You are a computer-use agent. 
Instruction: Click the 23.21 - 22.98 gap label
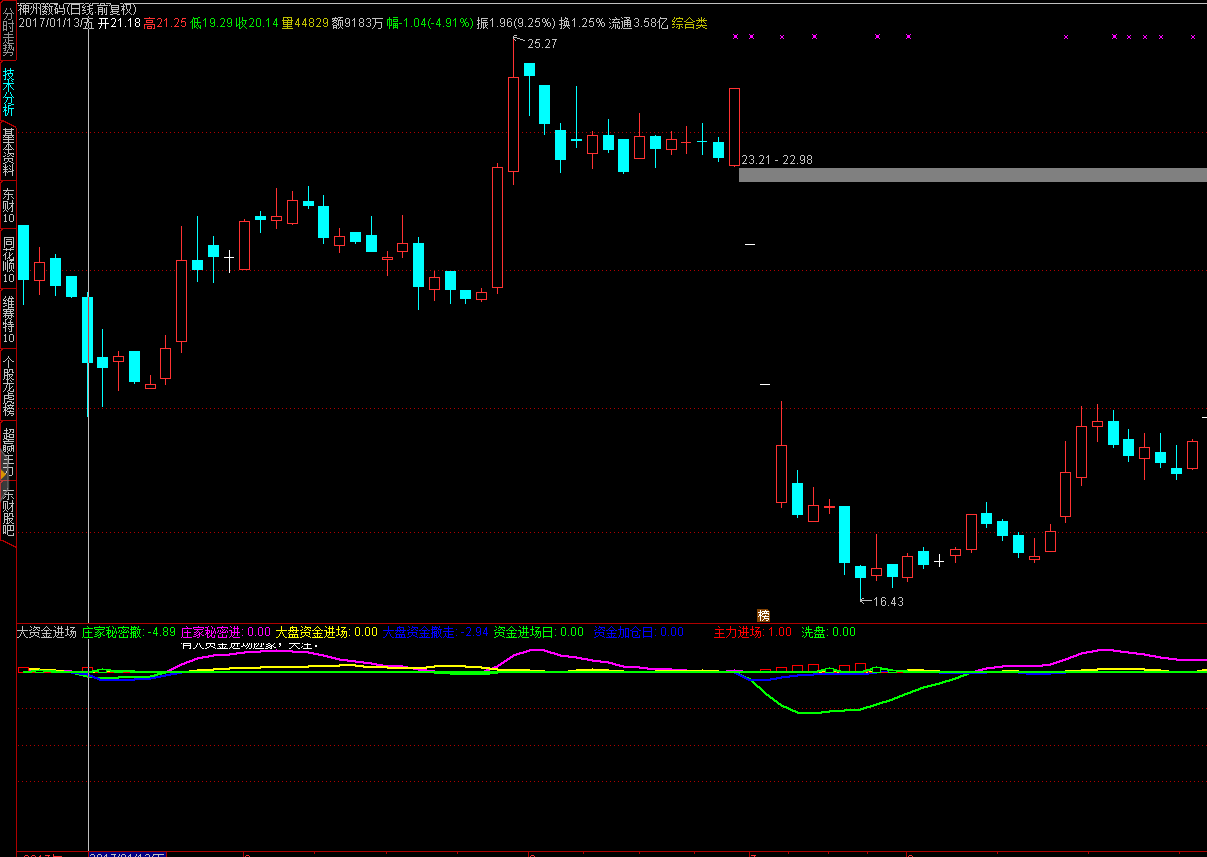[777, 160]
